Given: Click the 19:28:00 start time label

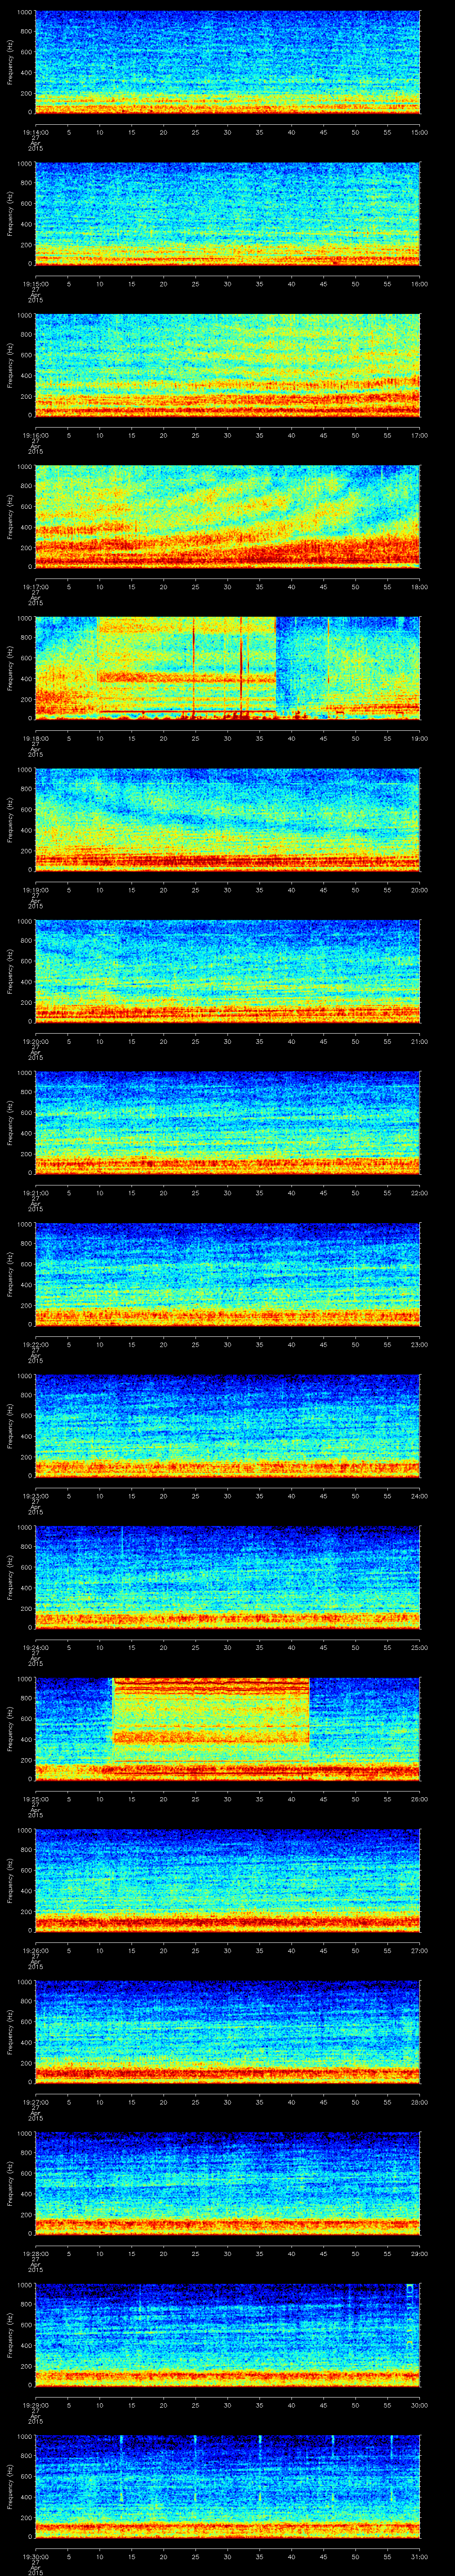Looking at the screenshot, I should pos(35,2254).
